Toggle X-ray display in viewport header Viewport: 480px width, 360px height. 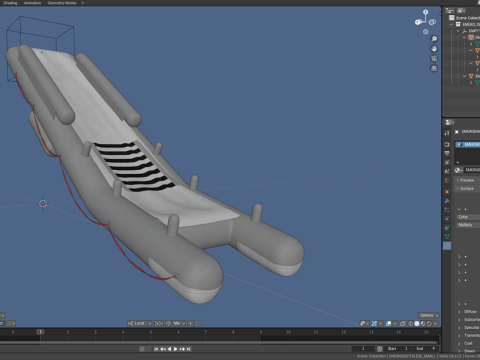(403, 324)
